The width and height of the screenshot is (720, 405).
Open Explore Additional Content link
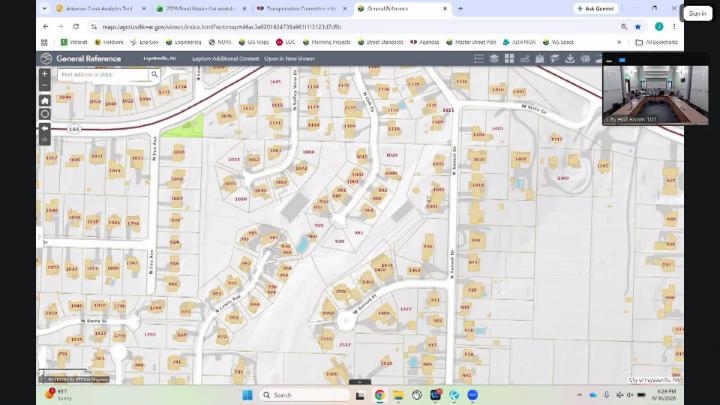pos(225,59)
